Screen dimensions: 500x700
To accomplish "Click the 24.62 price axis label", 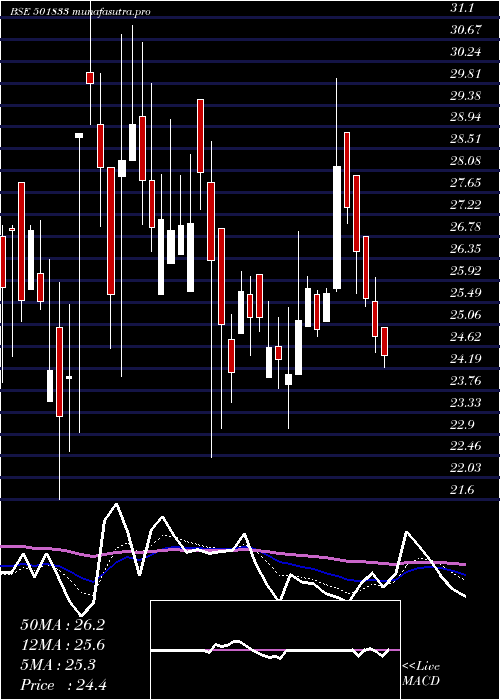I will [467, 336].
